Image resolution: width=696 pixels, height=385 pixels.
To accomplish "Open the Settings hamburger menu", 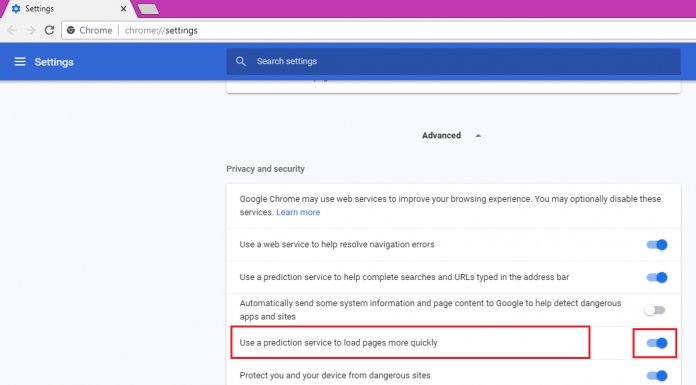I will [20, 62].
